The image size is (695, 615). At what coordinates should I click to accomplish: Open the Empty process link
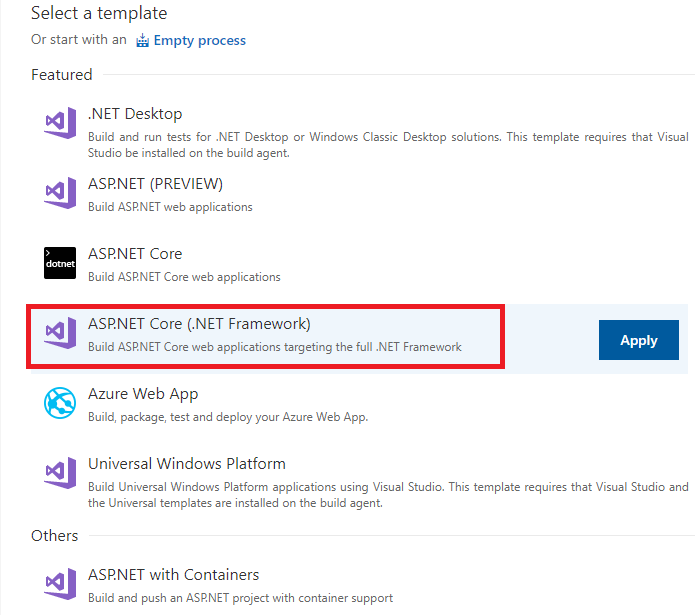(x=199, y=40)
